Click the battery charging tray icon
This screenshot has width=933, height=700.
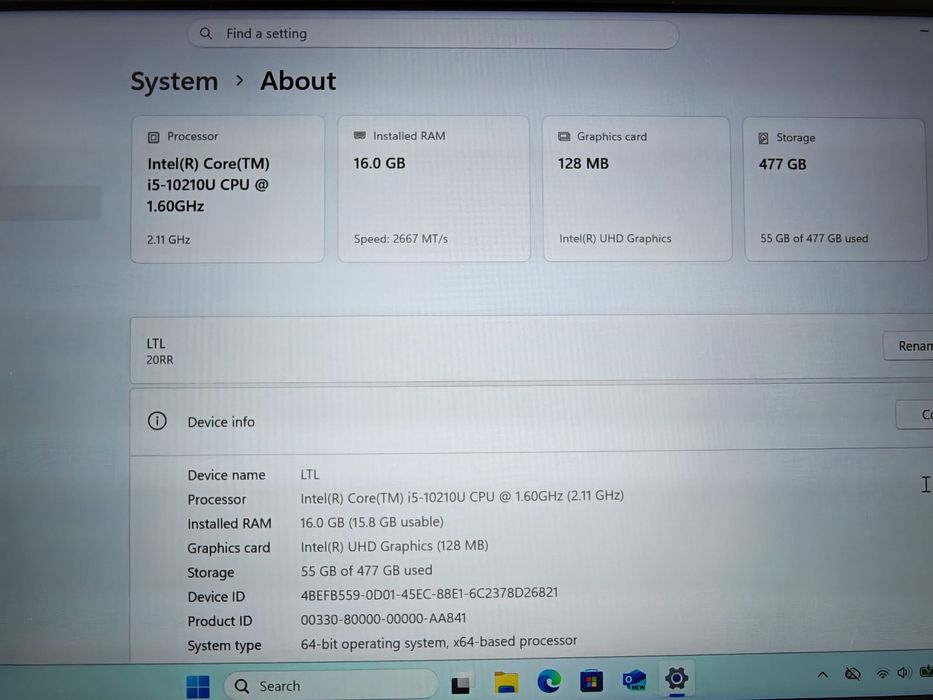[x=926, y=671]
